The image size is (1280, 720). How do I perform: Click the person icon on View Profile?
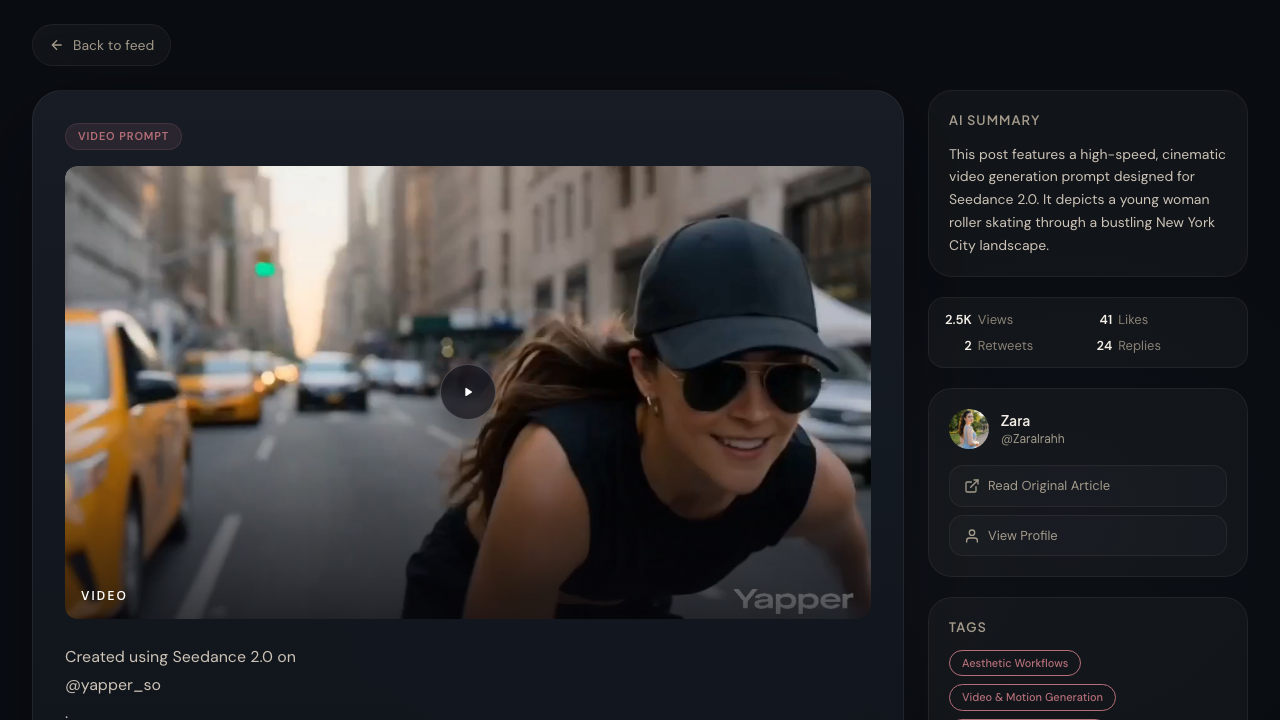(971, 535)
